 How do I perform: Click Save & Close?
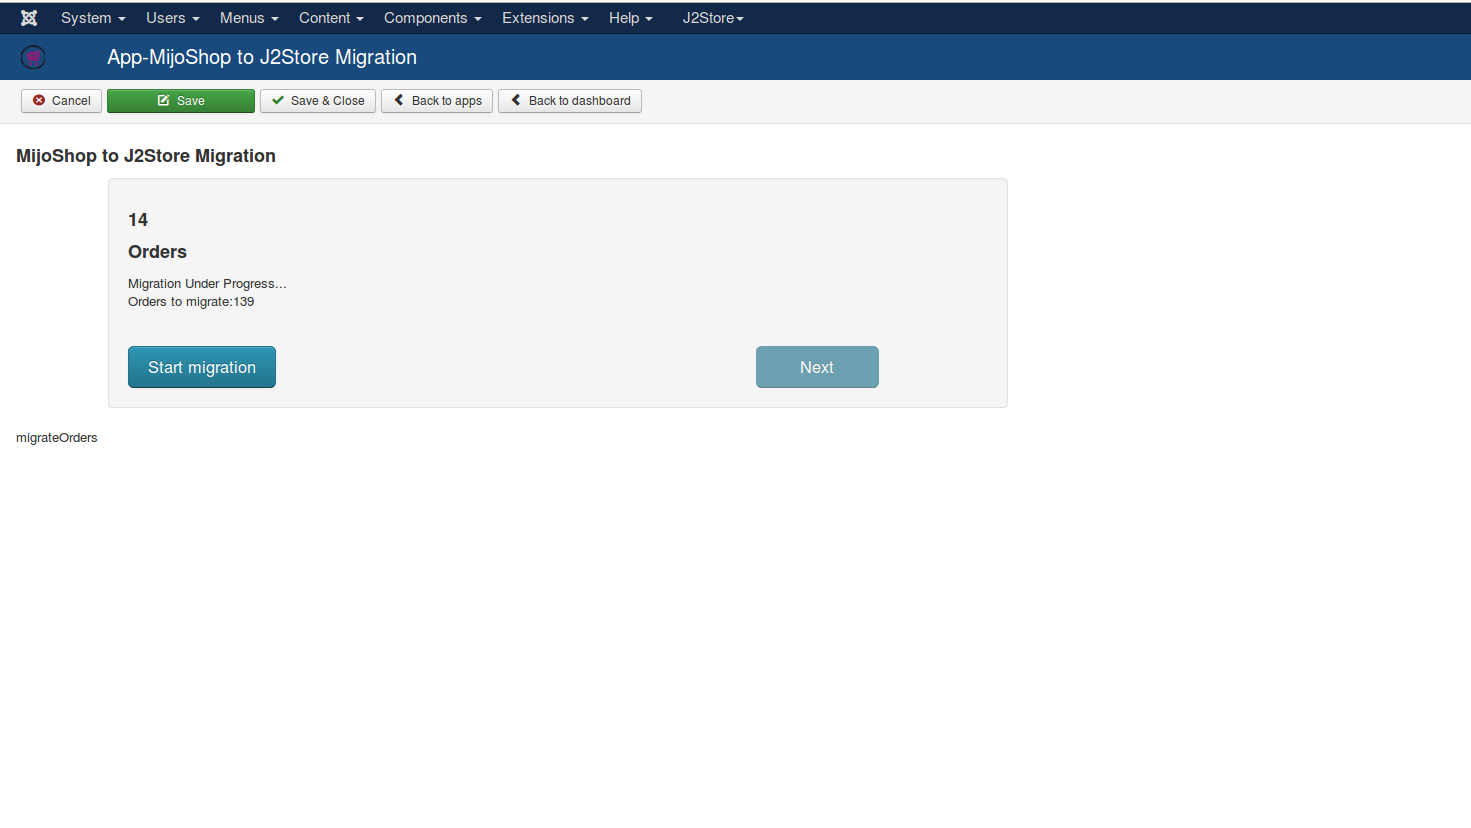point(318,101)
